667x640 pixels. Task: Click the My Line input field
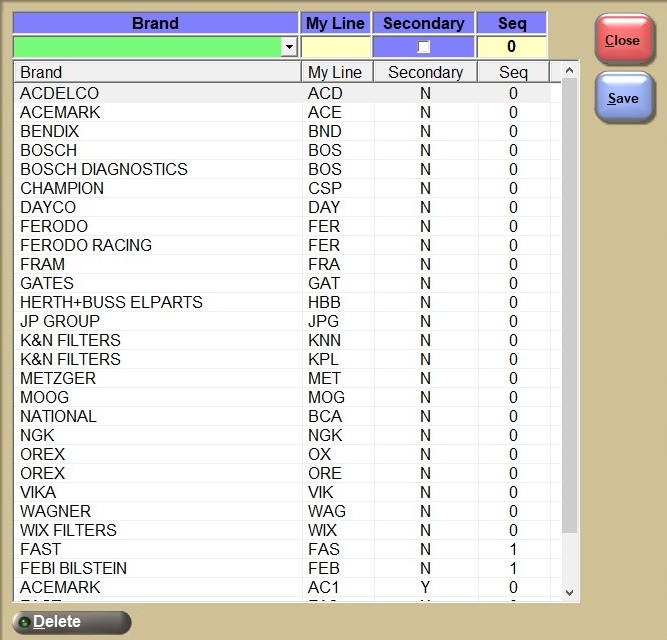click(x=336, y=47)
